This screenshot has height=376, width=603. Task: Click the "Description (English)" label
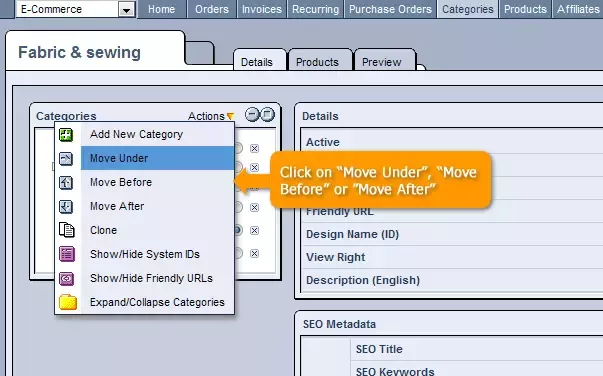363,280
